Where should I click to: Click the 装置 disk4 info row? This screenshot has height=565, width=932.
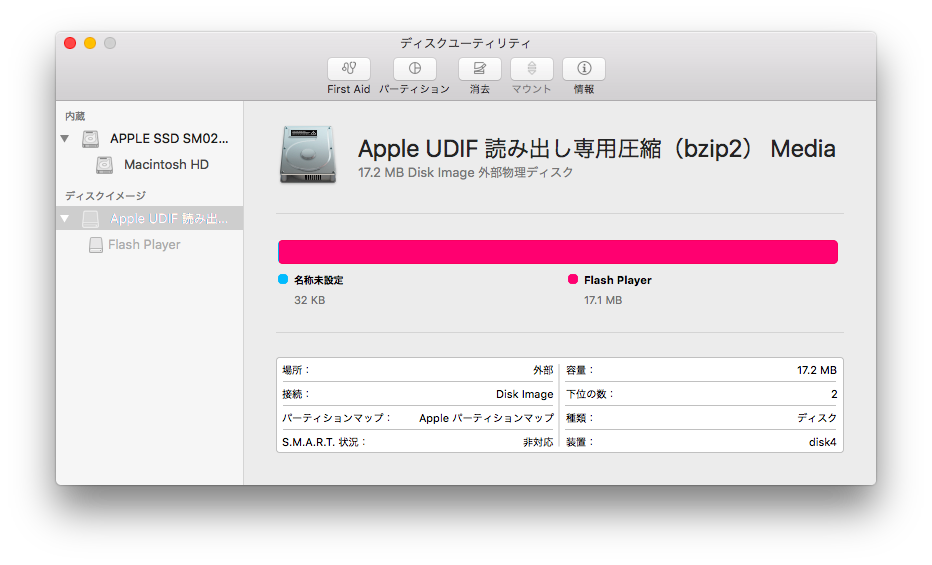click(x=701, y=441)
